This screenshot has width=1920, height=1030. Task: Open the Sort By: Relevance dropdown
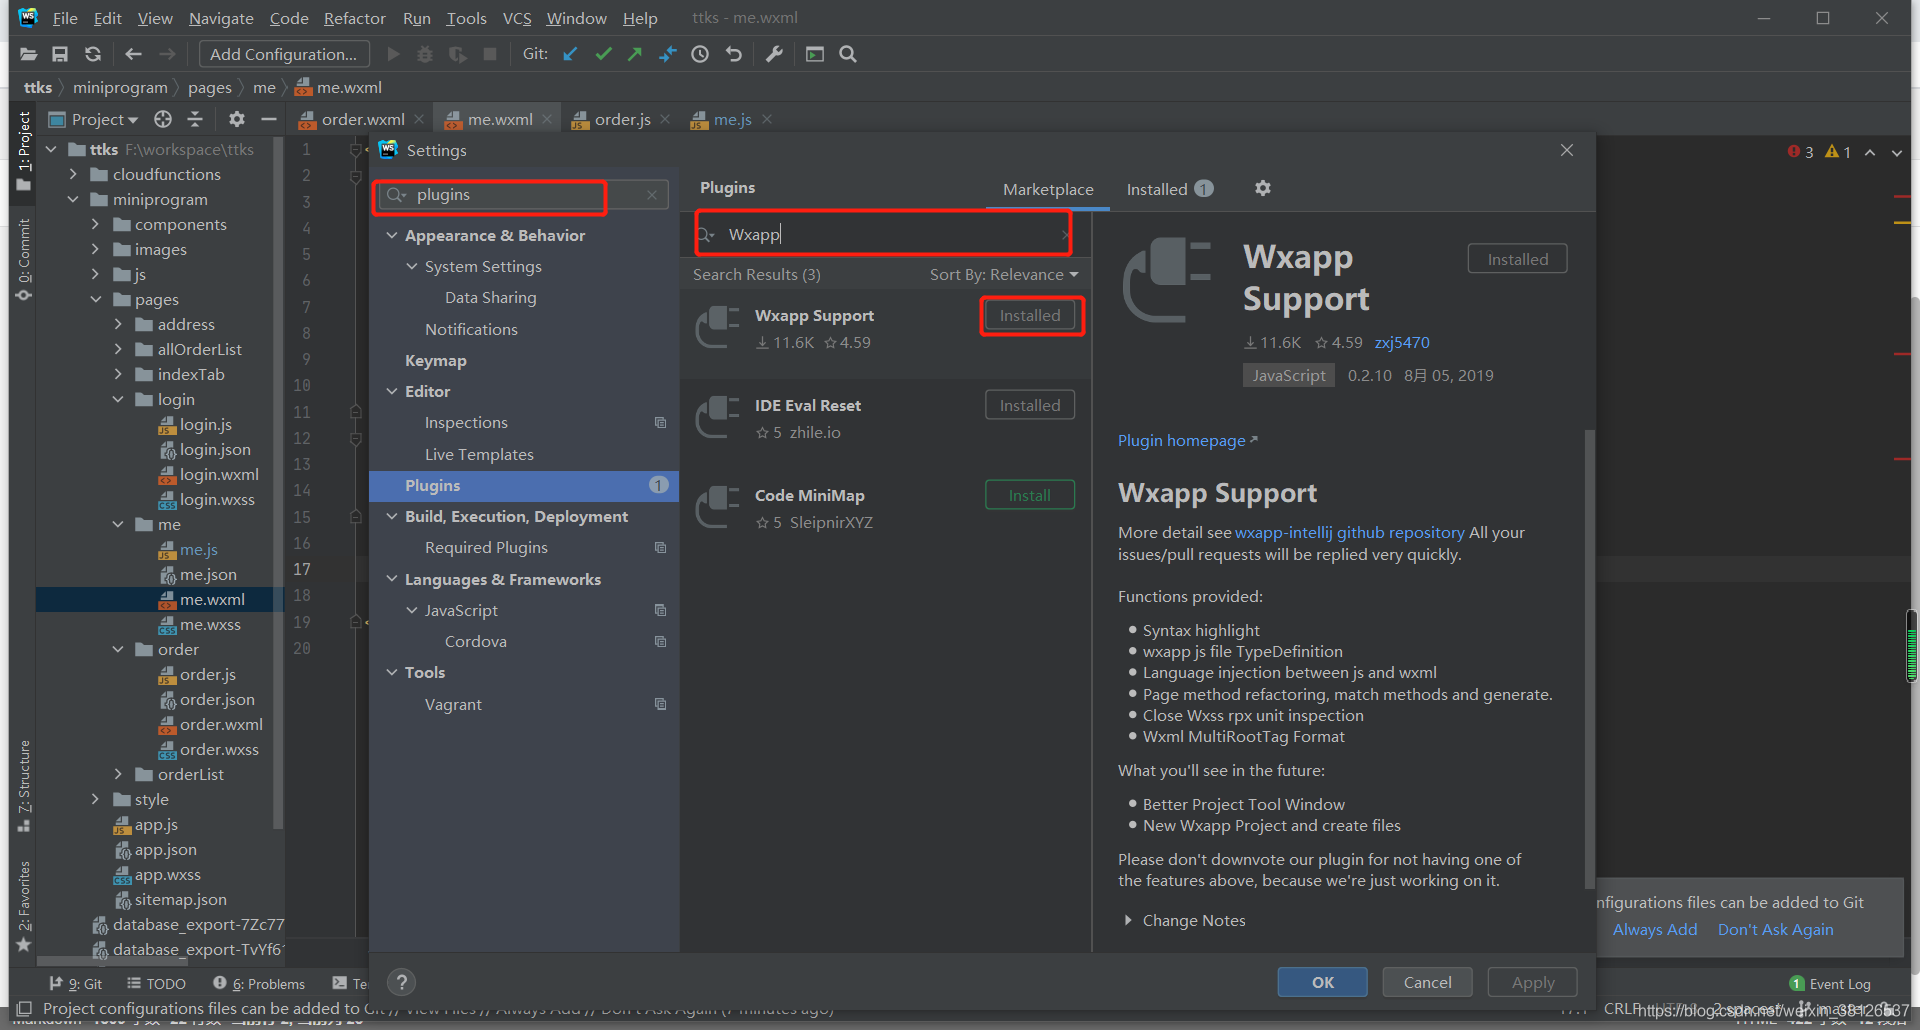(1004, 274)
